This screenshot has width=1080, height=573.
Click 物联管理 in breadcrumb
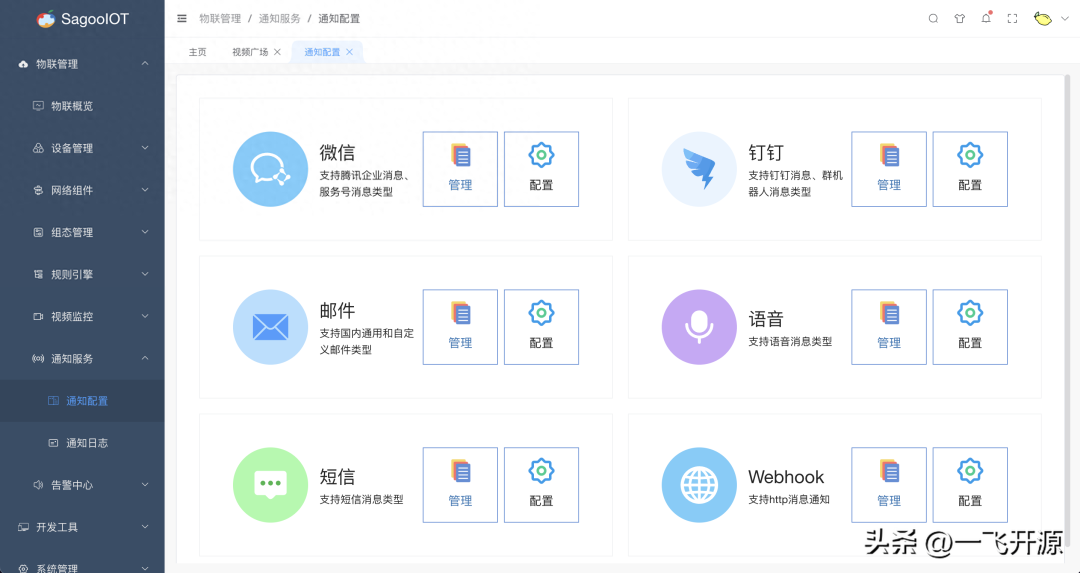(x=220, y=19)
